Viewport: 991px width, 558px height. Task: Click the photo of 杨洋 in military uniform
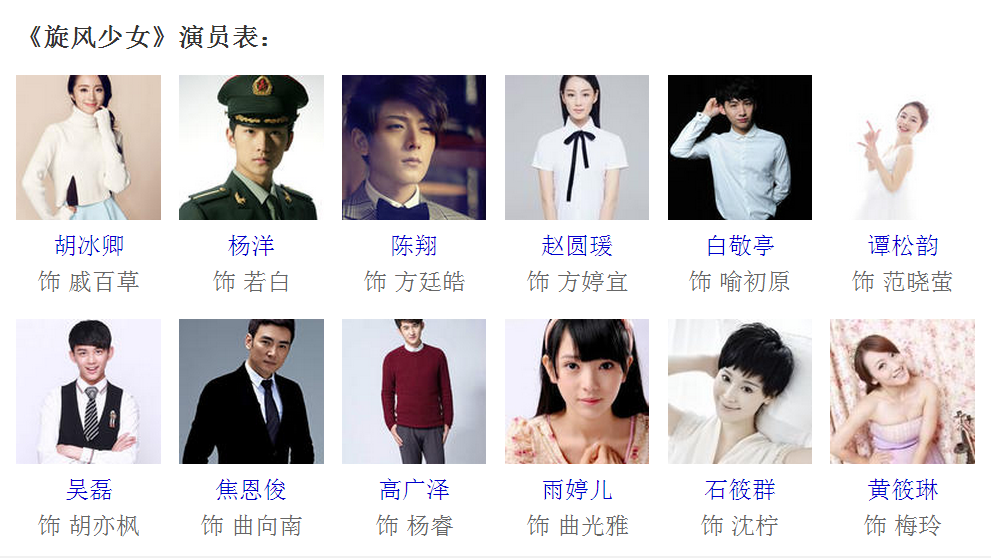[252, 147]
